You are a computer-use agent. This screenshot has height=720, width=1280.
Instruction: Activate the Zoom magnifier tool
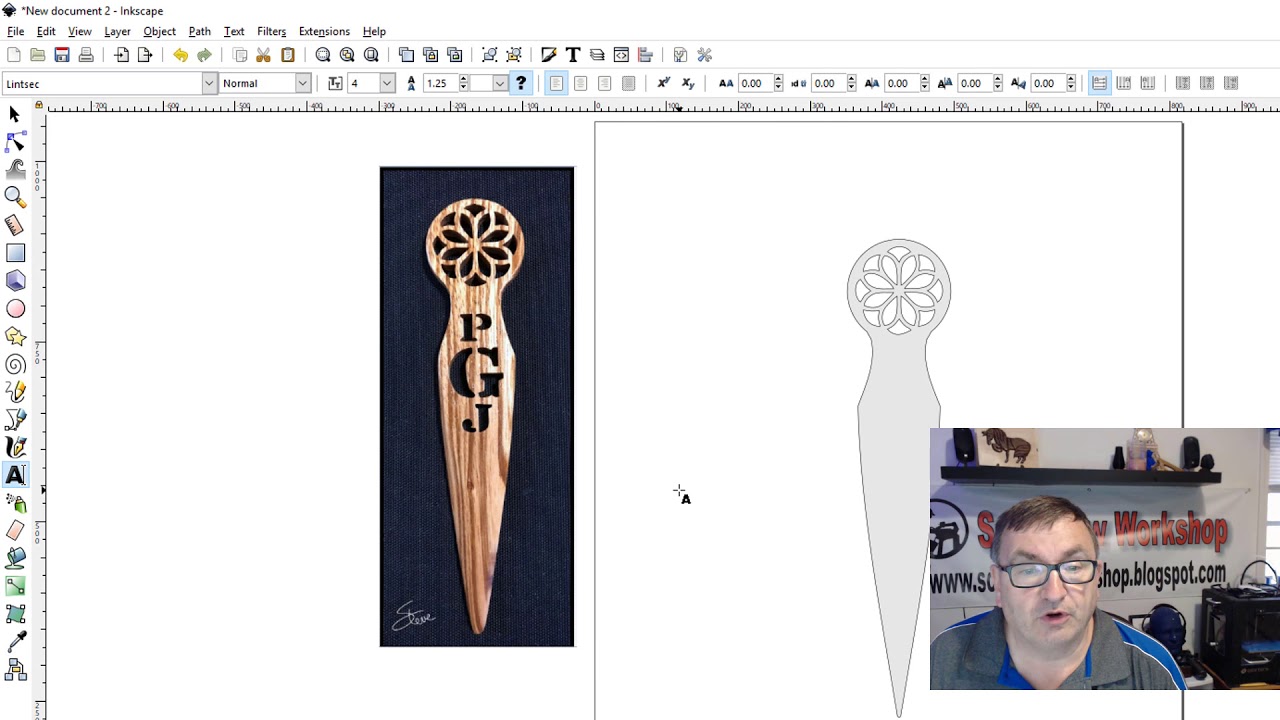point(15,197)
